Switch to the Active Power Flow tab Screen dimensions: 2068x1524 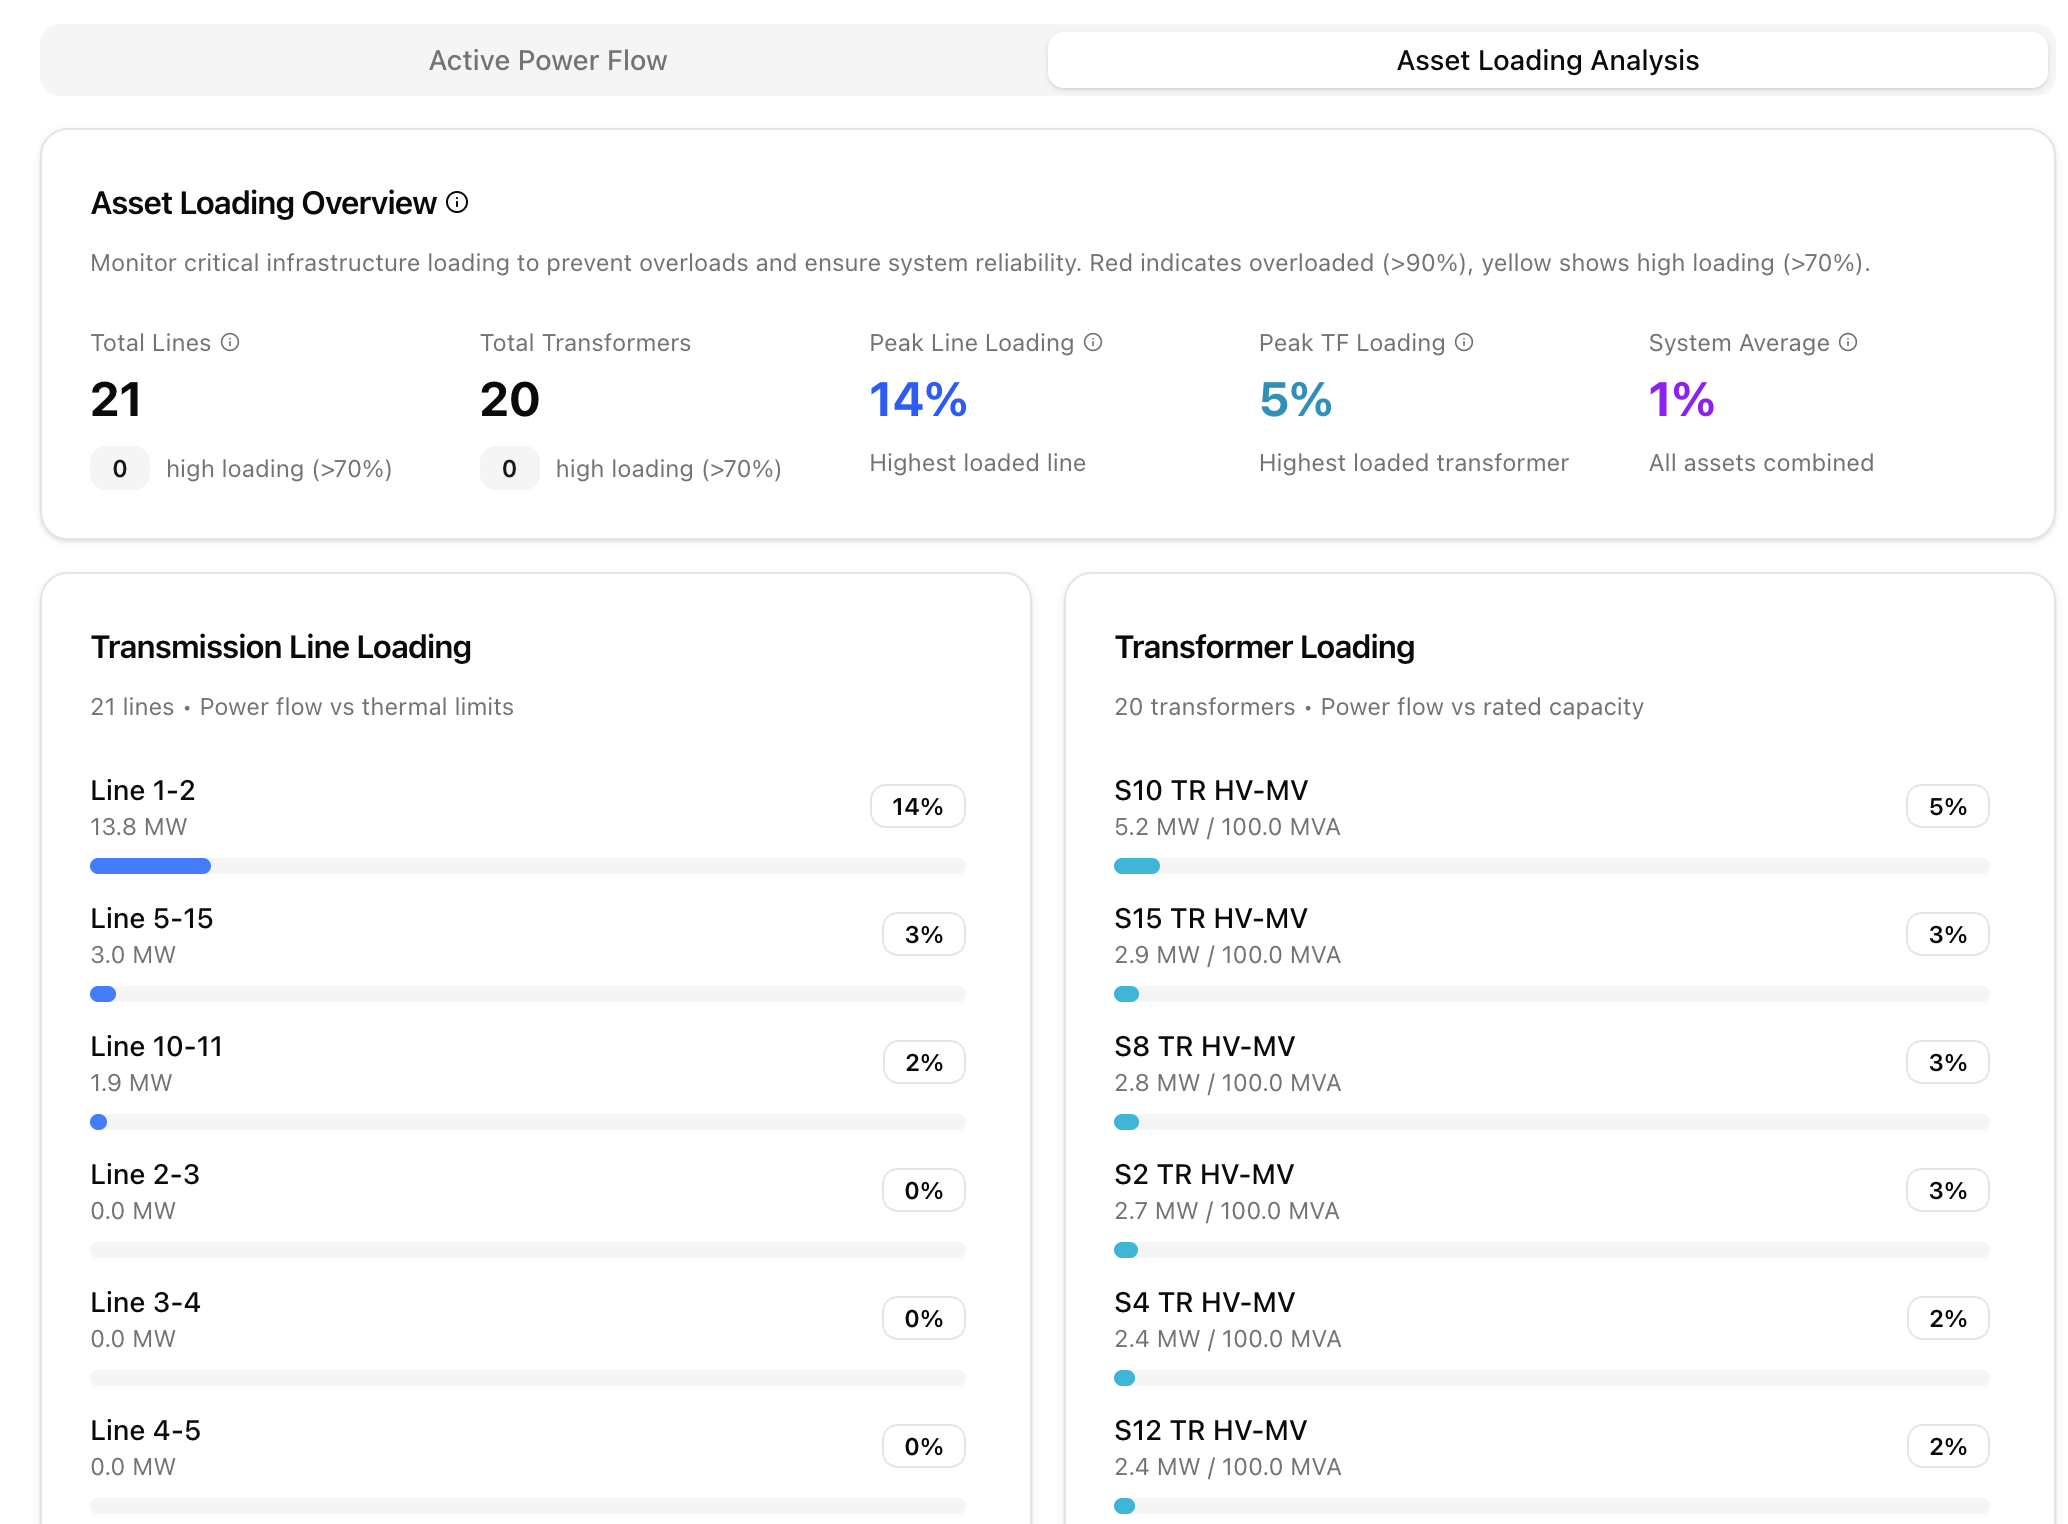548,60
